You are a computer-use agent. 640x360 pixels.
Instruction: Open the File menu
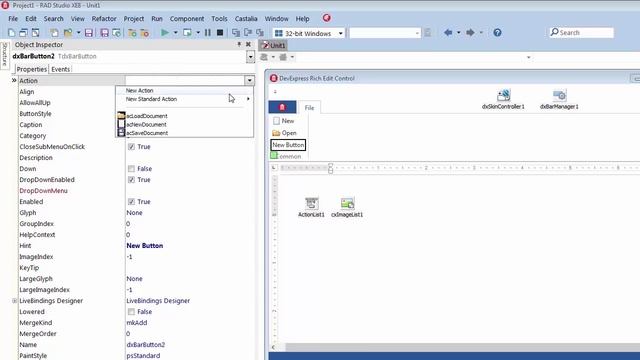coord(13,19)
